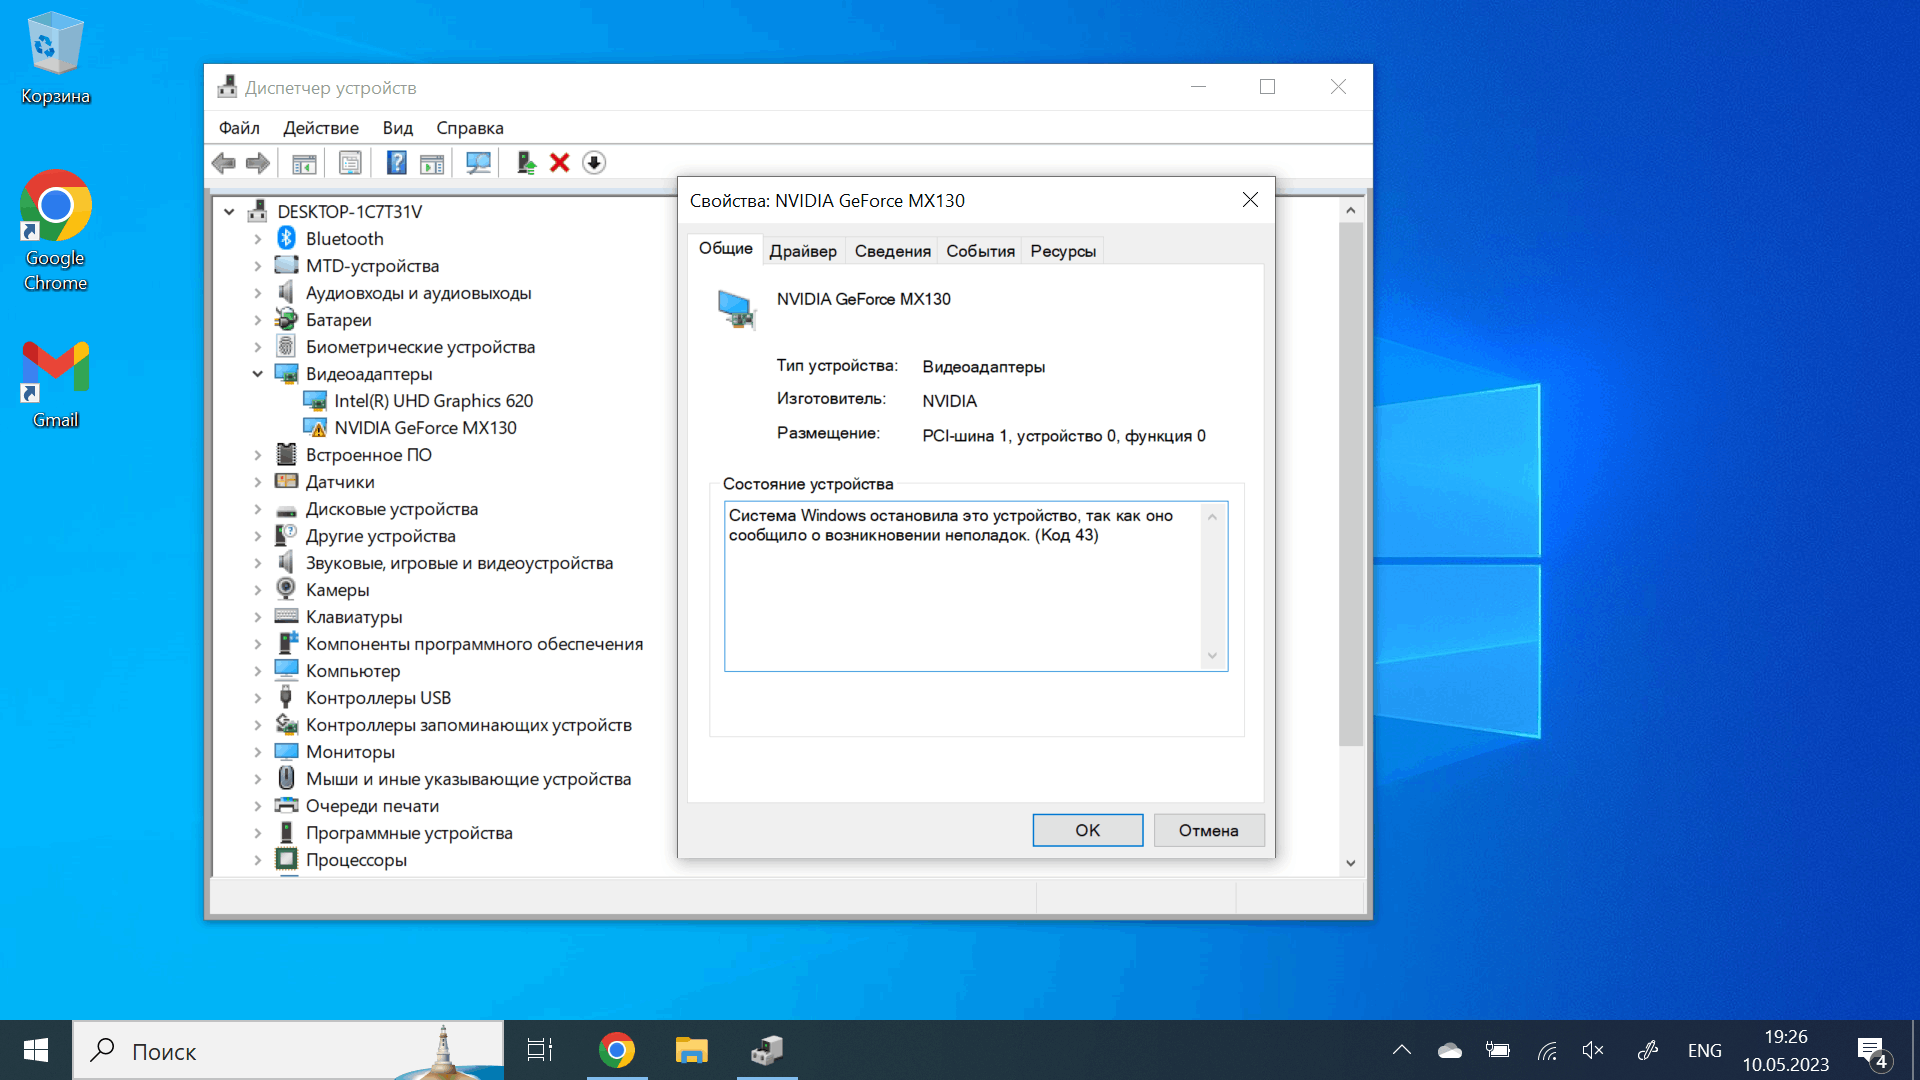
Task: Click the Forward arrow in Device Manager toolbar
Action: [258, 163]
